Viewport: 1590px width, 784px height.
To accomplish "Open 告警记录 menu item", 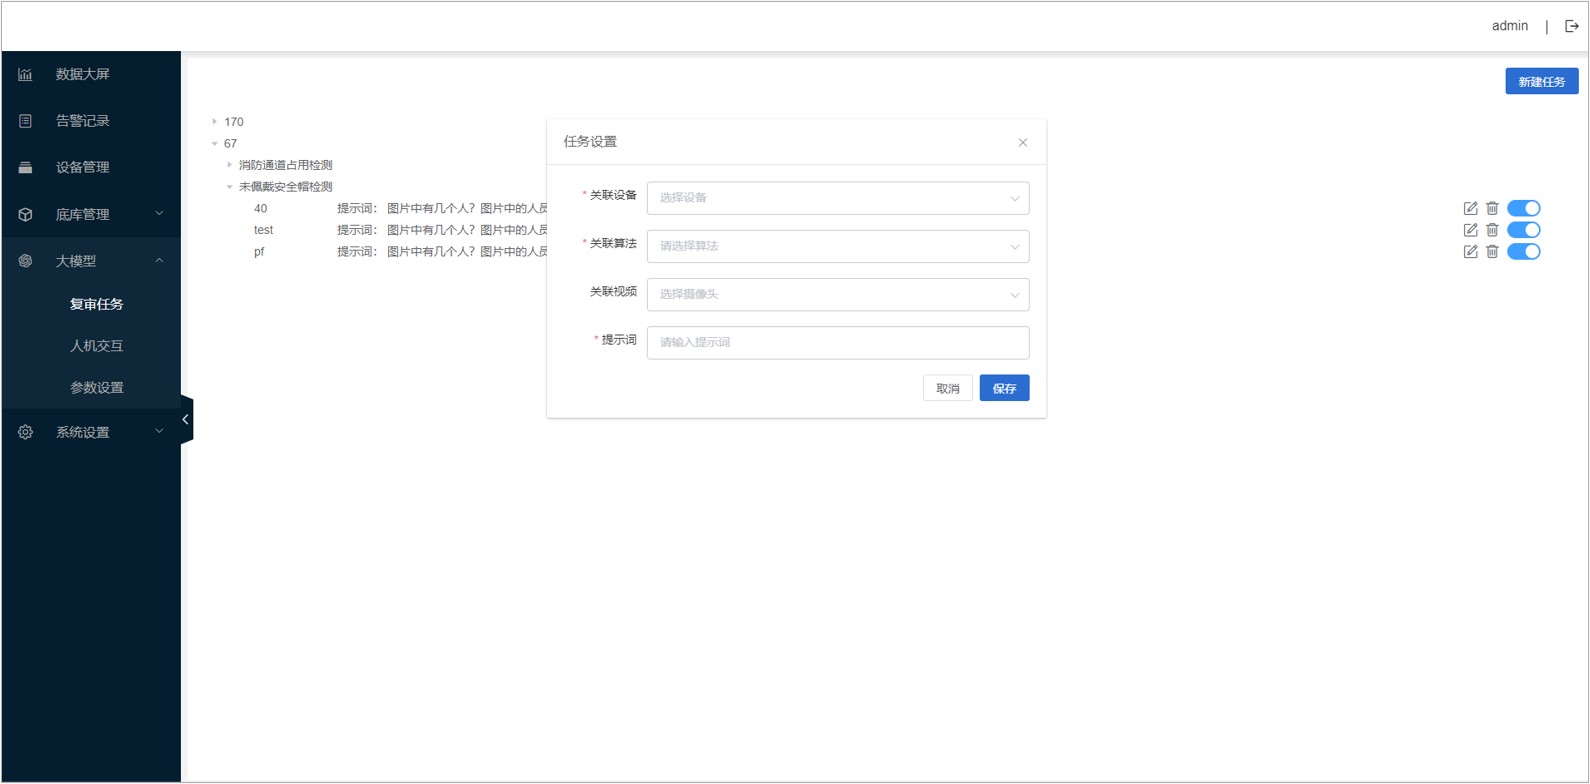I will [x=91, y=121].
